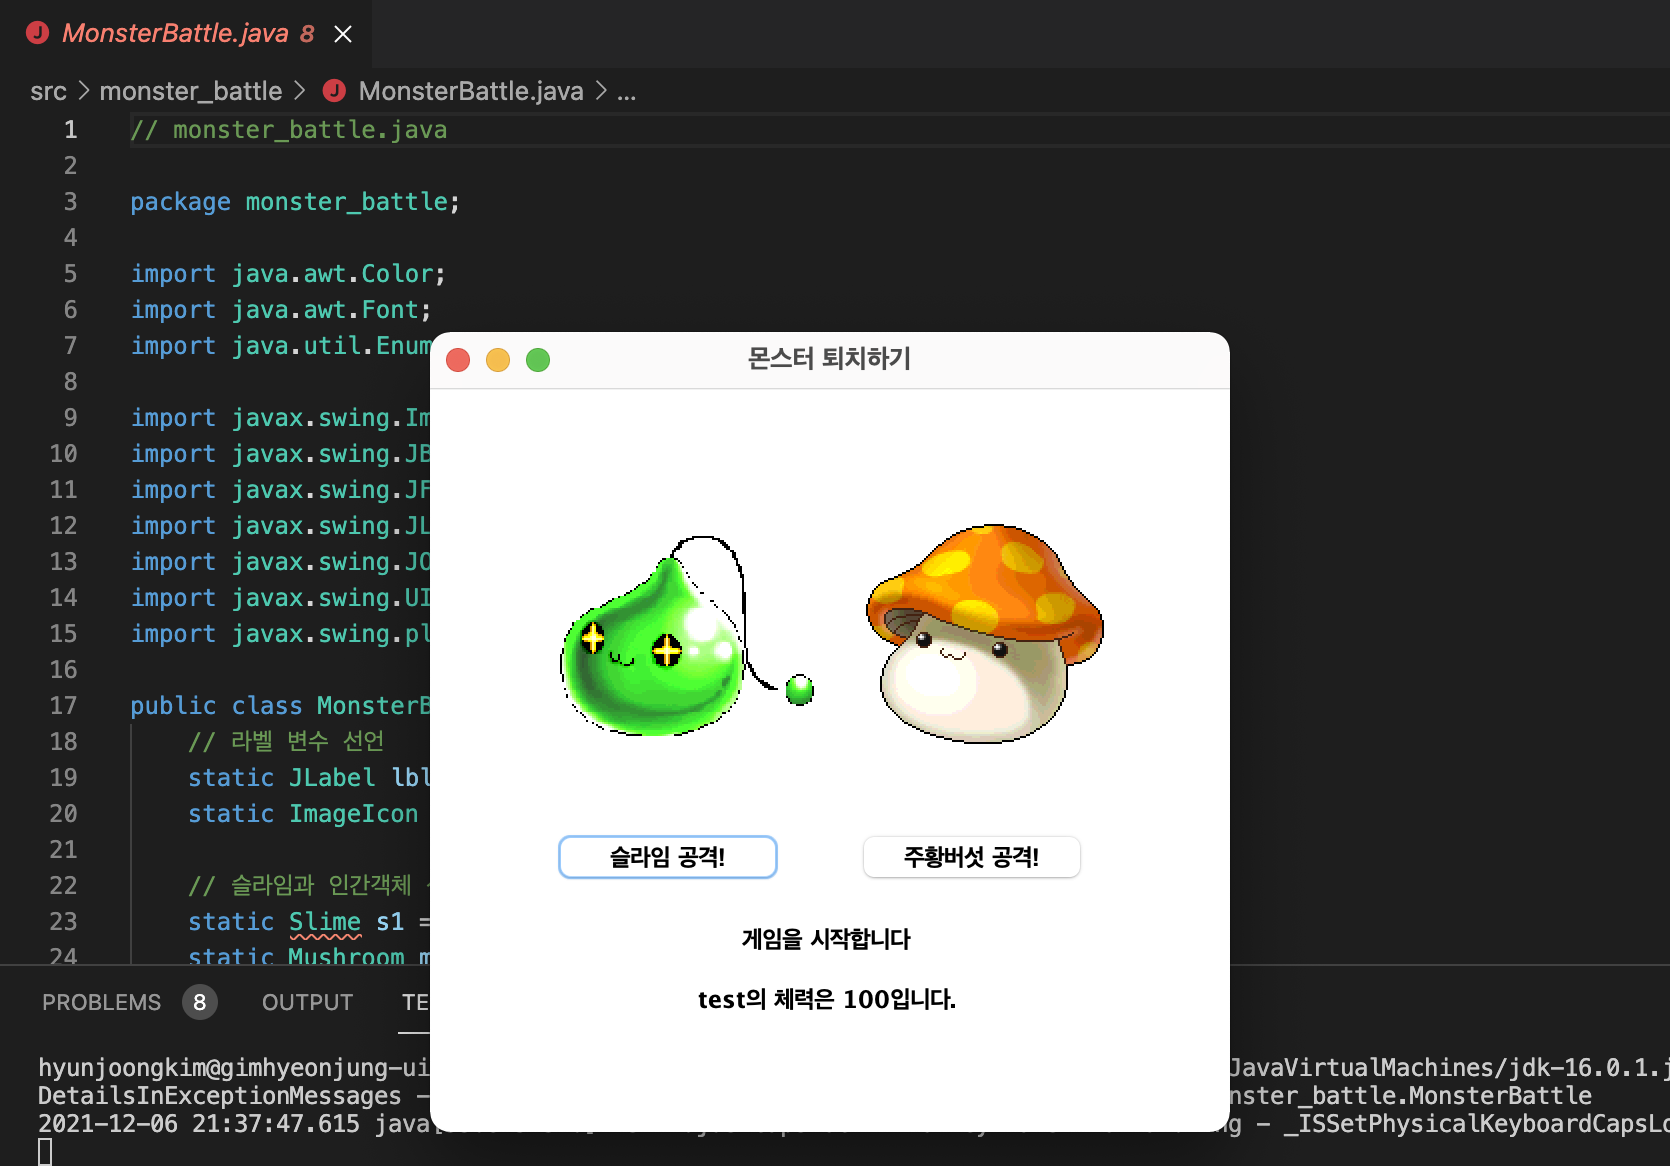Click the terminal cursor block
Screen dimensions: 1670x1166
point(45,1152)
